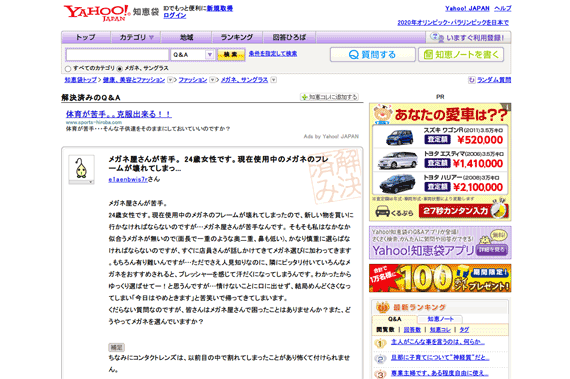570x379 pixels.
Task: Open the 回答ひろば navigation tab
Action: point(289,37)
